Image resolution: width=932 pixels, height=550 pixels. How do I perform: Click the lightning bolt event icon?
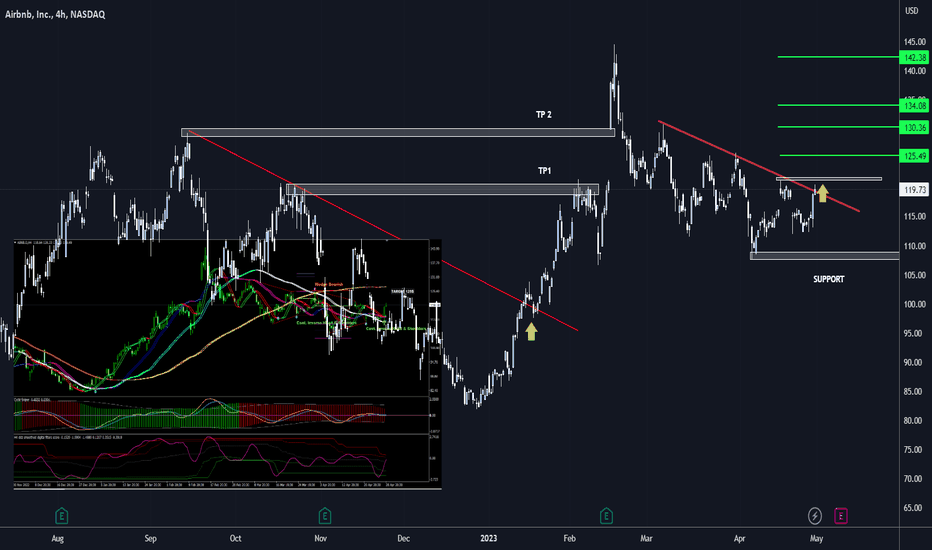[x=815, y=516]
